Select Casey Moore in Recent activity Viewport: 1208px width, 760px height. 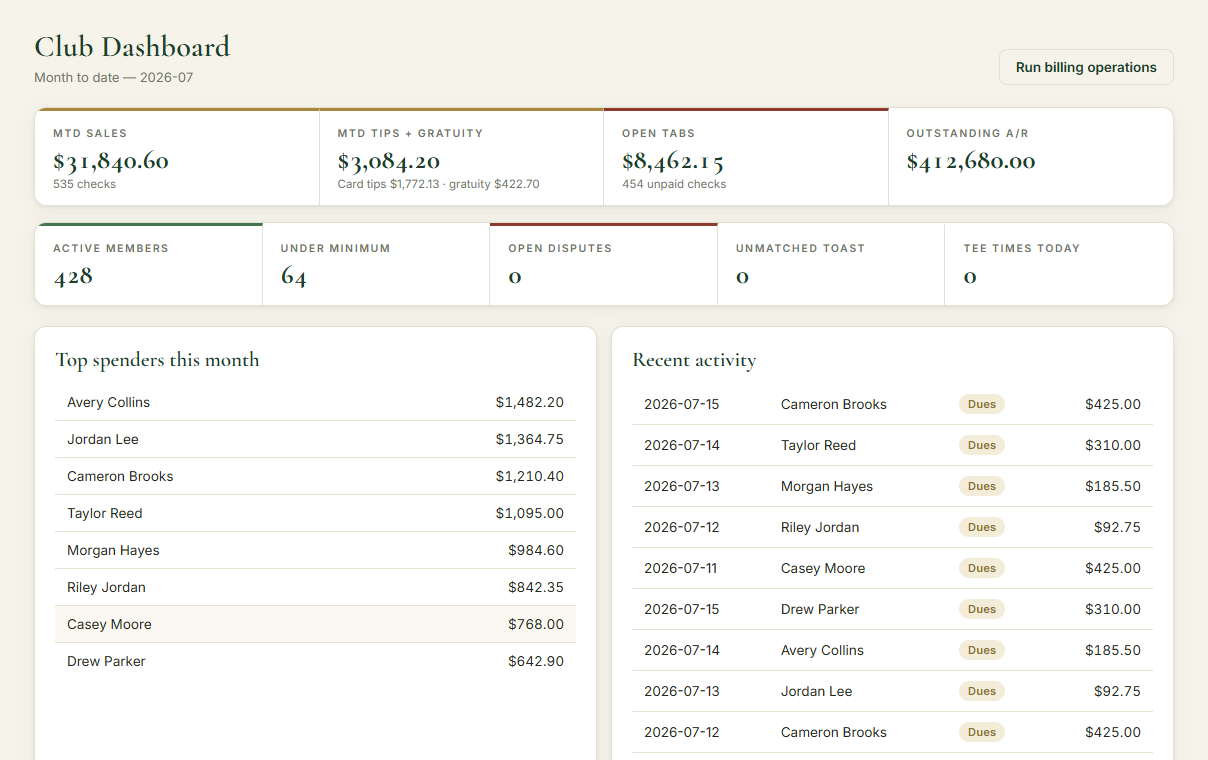click(823, 568)
